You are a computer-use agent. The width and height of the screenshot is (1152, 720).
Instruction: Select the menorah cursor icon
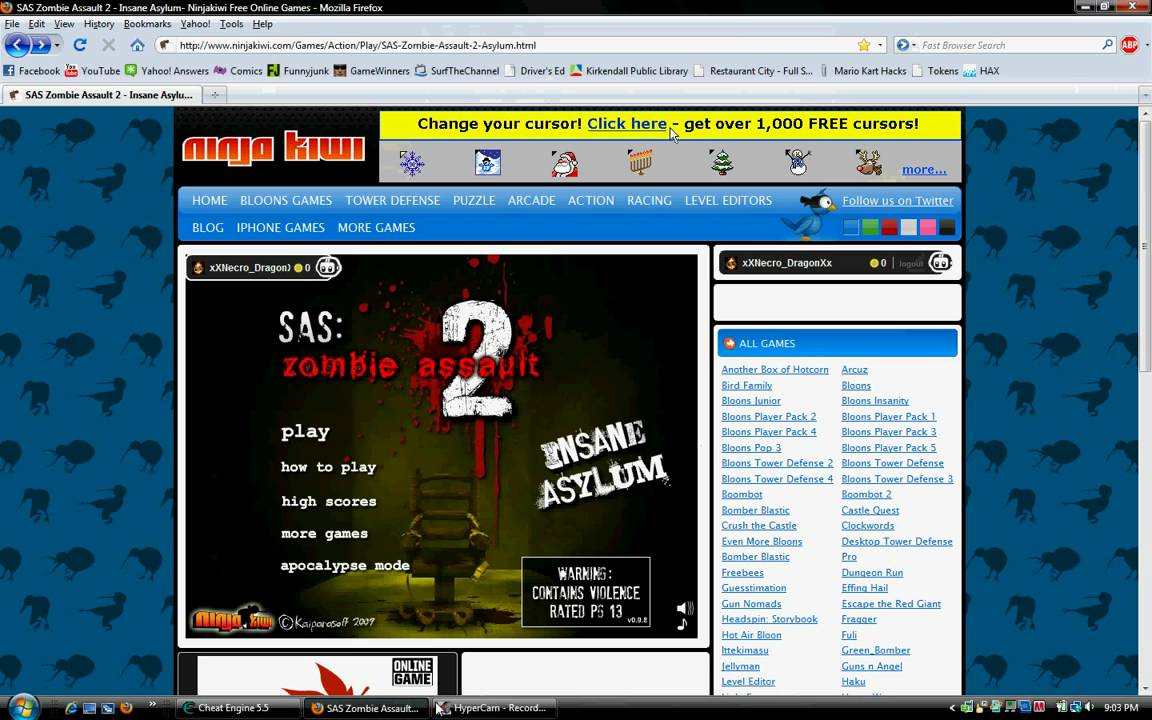[640, 162]
